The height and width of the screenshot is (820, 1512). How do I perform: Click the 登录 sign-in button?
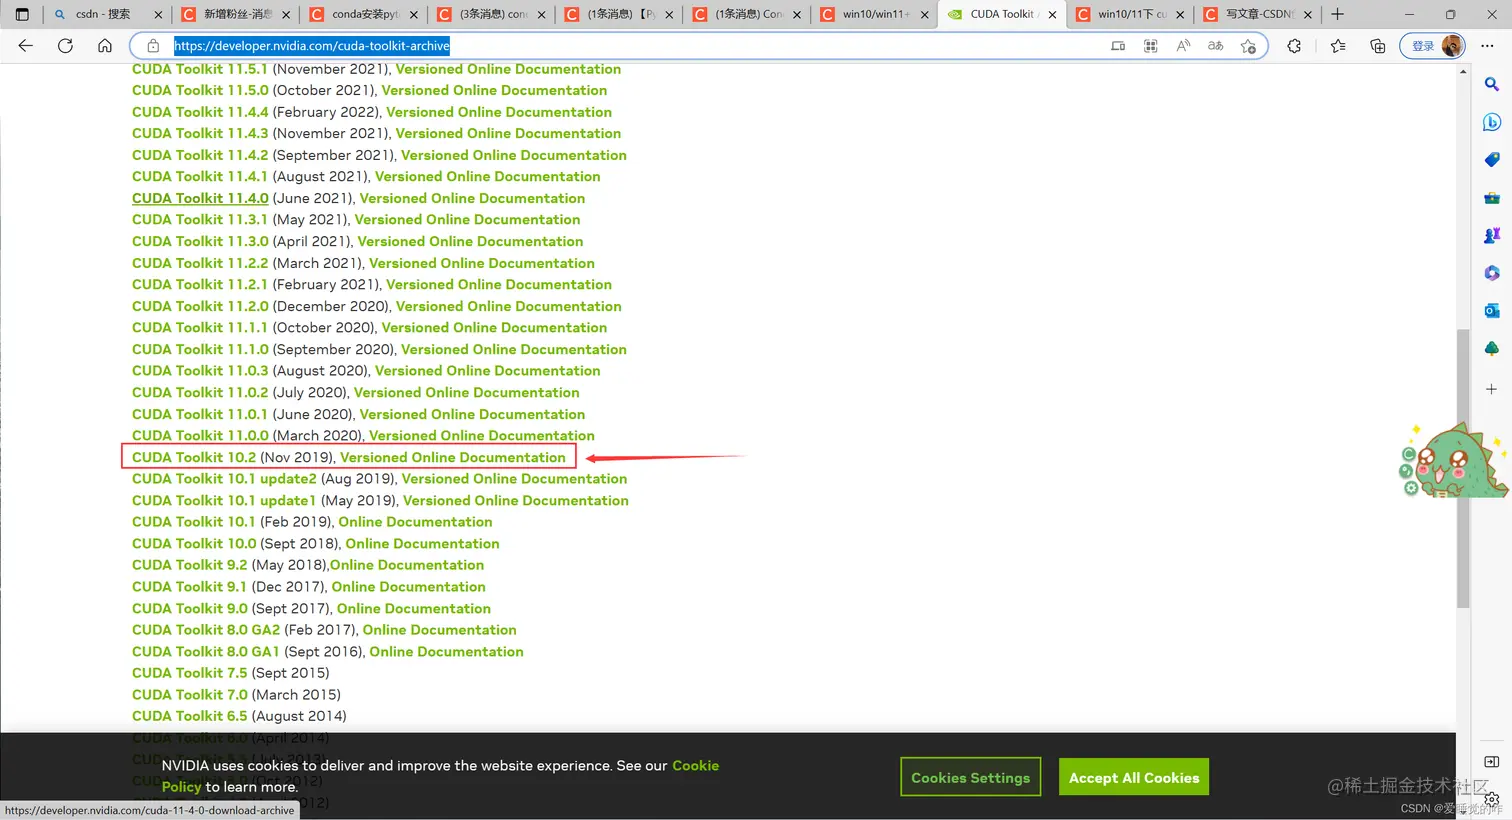coord(1433,46)
